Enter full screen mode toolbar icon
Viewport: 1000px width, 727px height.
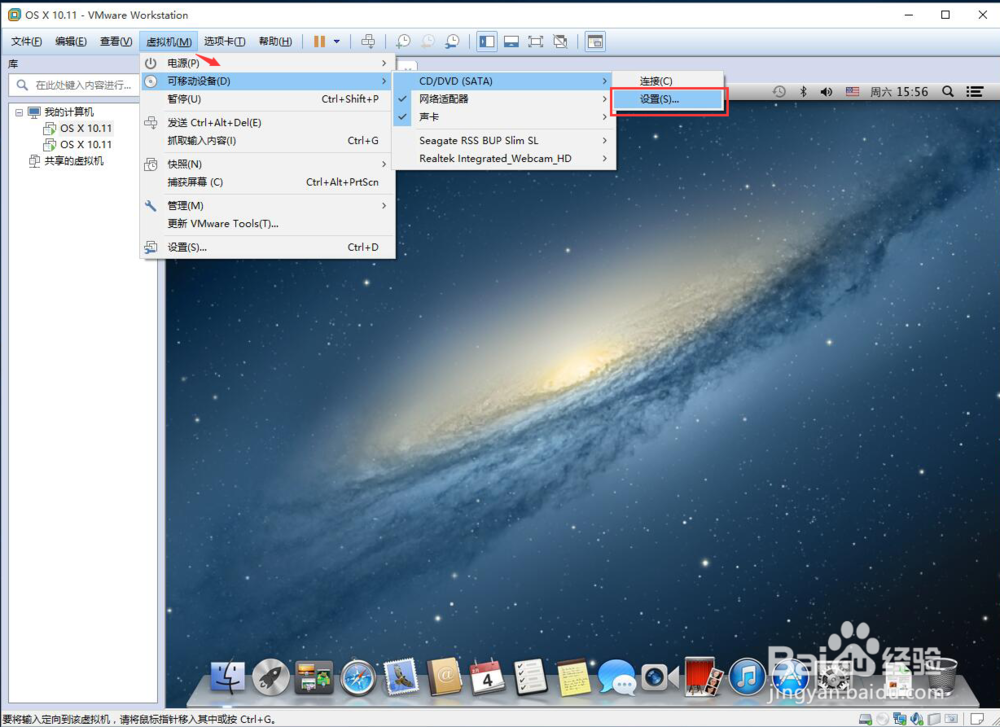536,41
